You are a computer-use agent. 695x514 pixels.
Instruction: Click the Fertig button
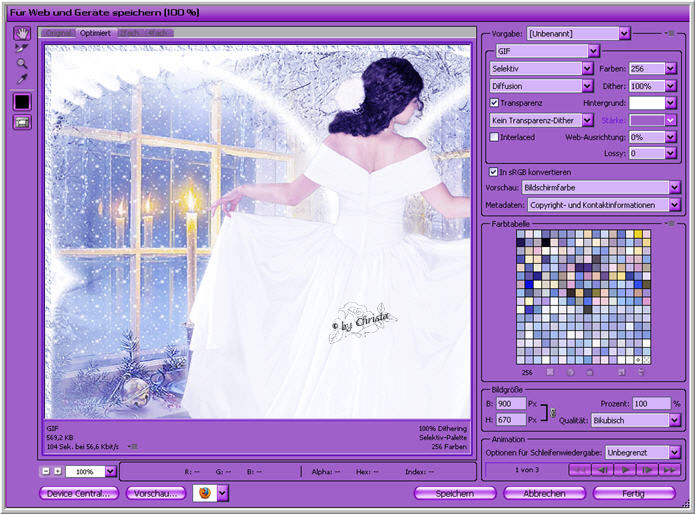(x=634, y=493)
